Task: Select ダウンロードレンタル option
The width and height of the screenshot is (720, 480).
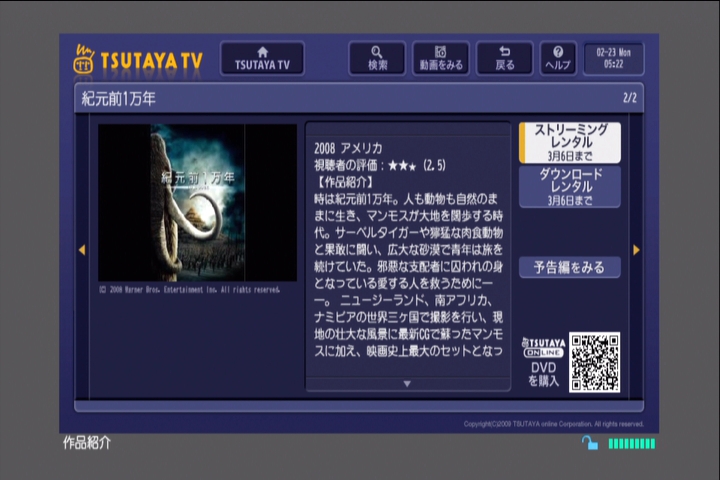Action: point(570,187)
